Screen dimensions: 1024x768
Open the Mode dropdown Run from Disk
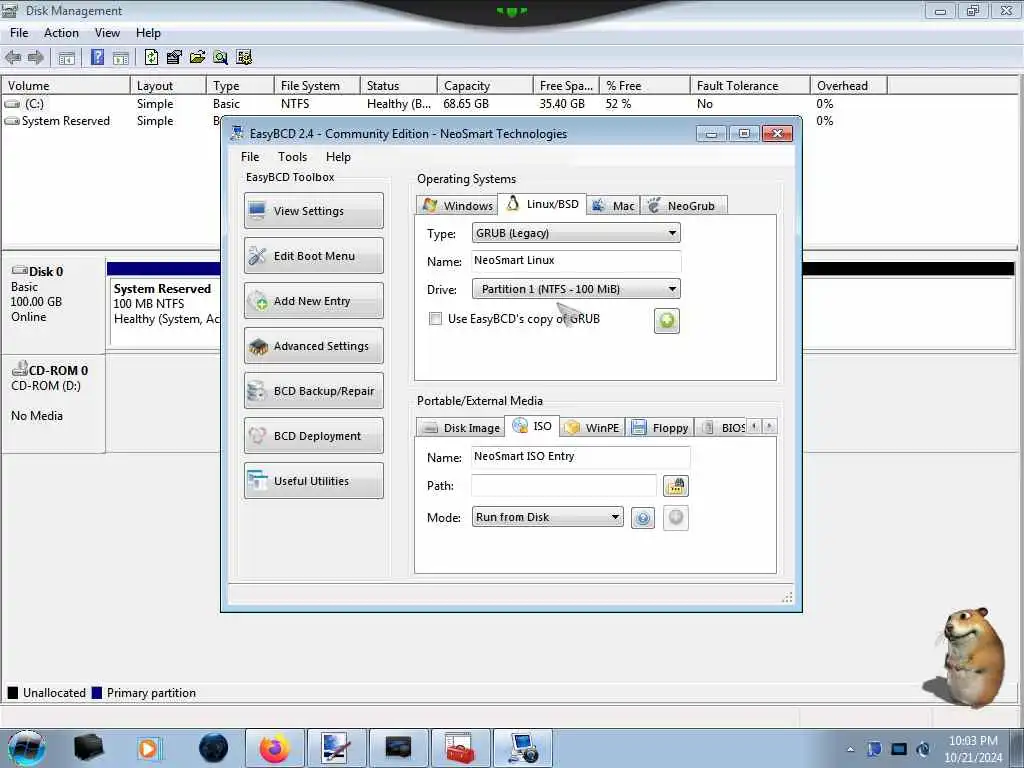point(547,517)
